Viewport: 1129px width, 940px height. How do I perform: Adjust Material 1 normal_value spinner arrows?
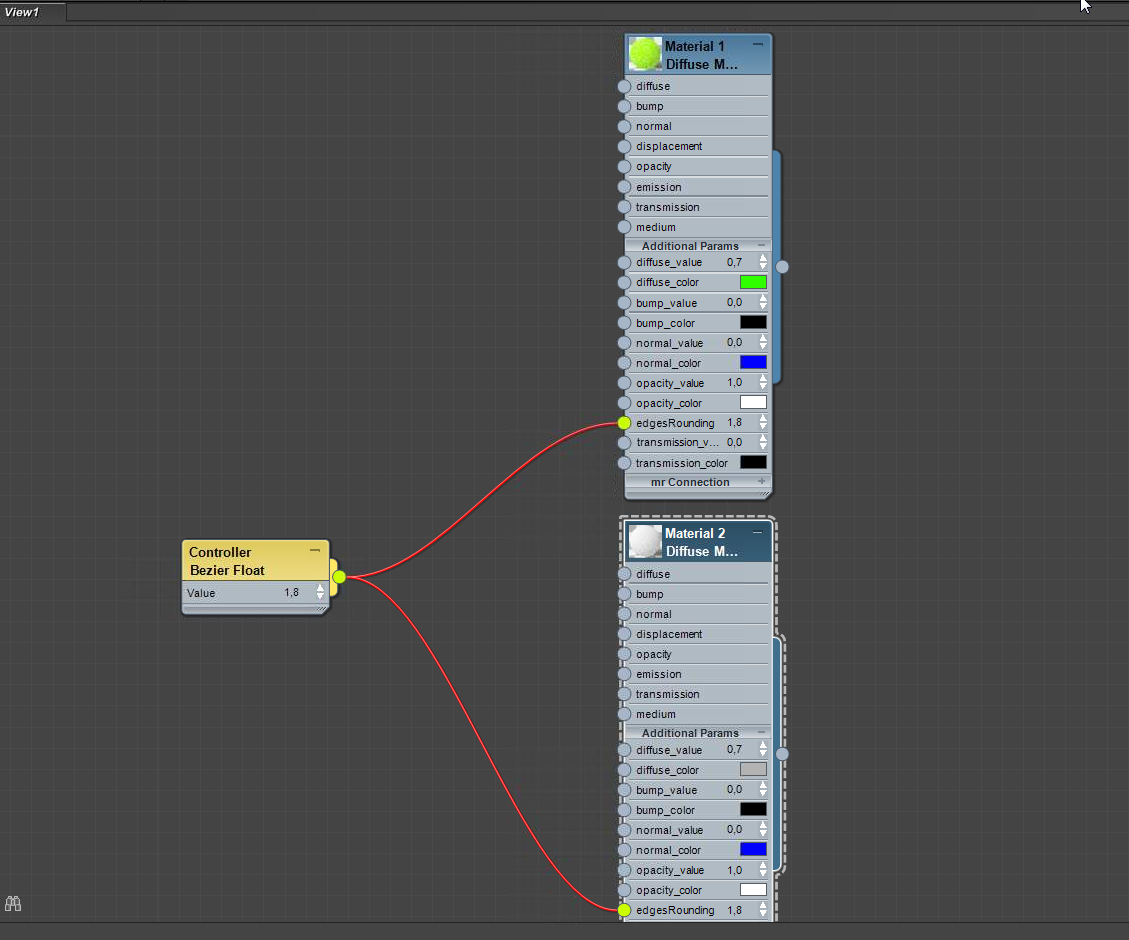(763, 343)
